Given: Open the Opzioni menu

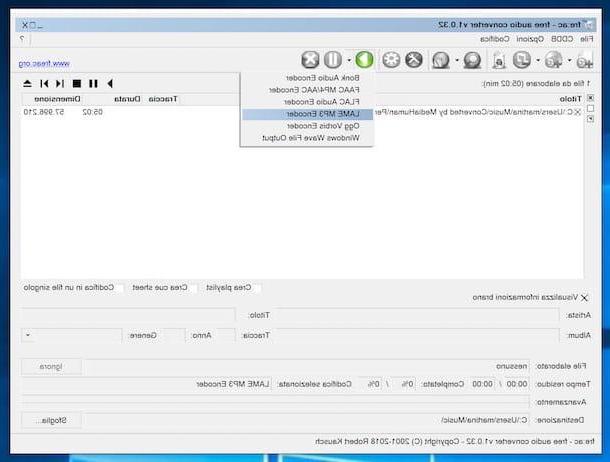Looking at the screenshot, I should (x=530, y=39).
